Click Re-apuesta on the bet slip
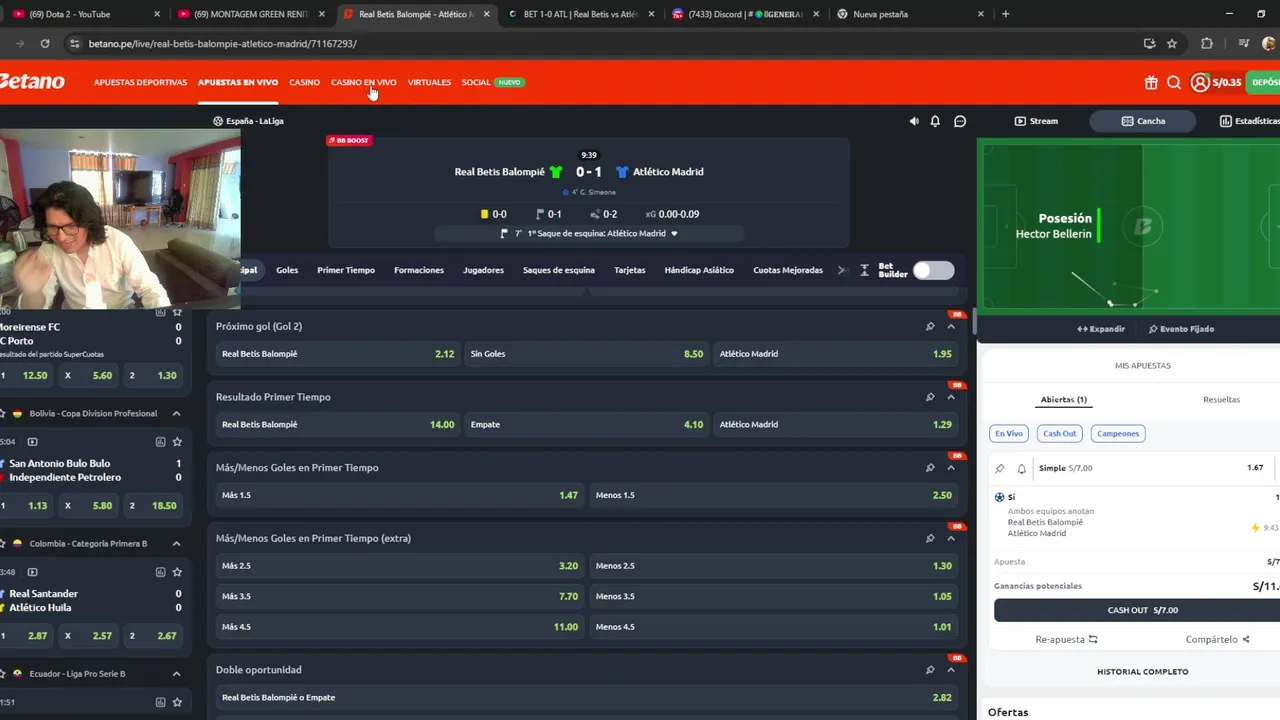The height and width of the screenshot is (720, 1280). tap(1066, 639)
